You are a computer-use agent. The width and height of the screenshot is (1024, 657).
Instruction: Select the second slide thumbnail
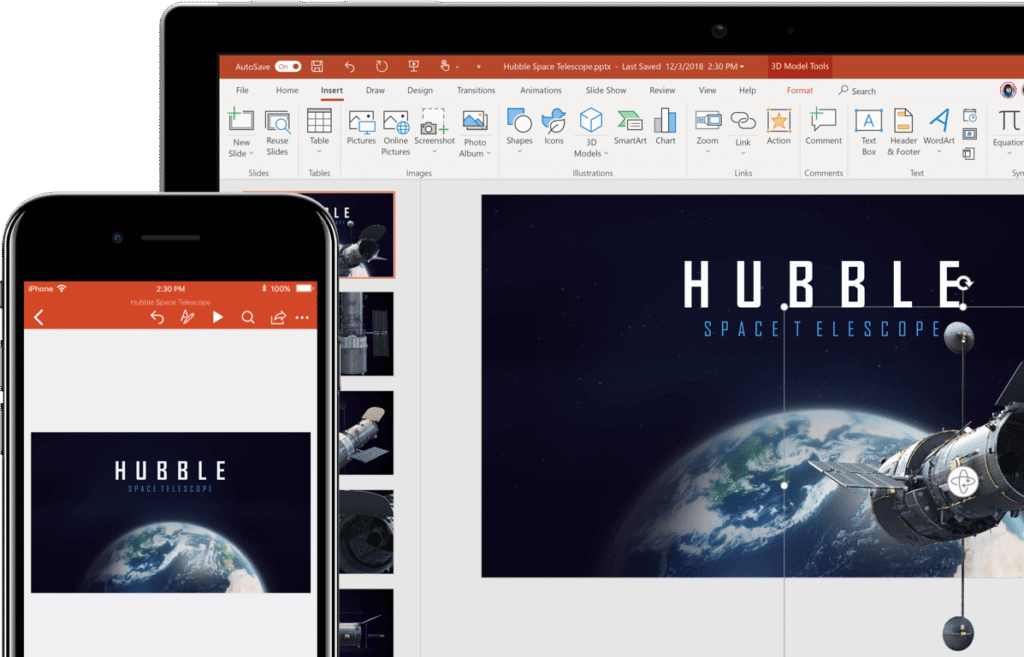(366, 334)
